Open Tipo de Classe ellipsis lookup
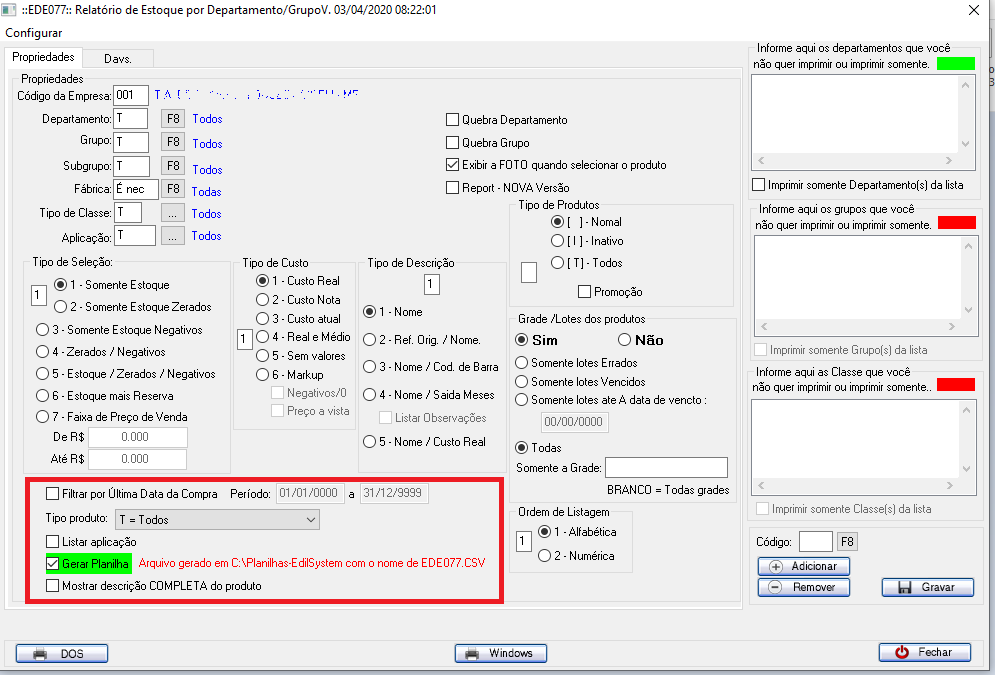Viewport: 995px width, 675px height. point(173,213)
